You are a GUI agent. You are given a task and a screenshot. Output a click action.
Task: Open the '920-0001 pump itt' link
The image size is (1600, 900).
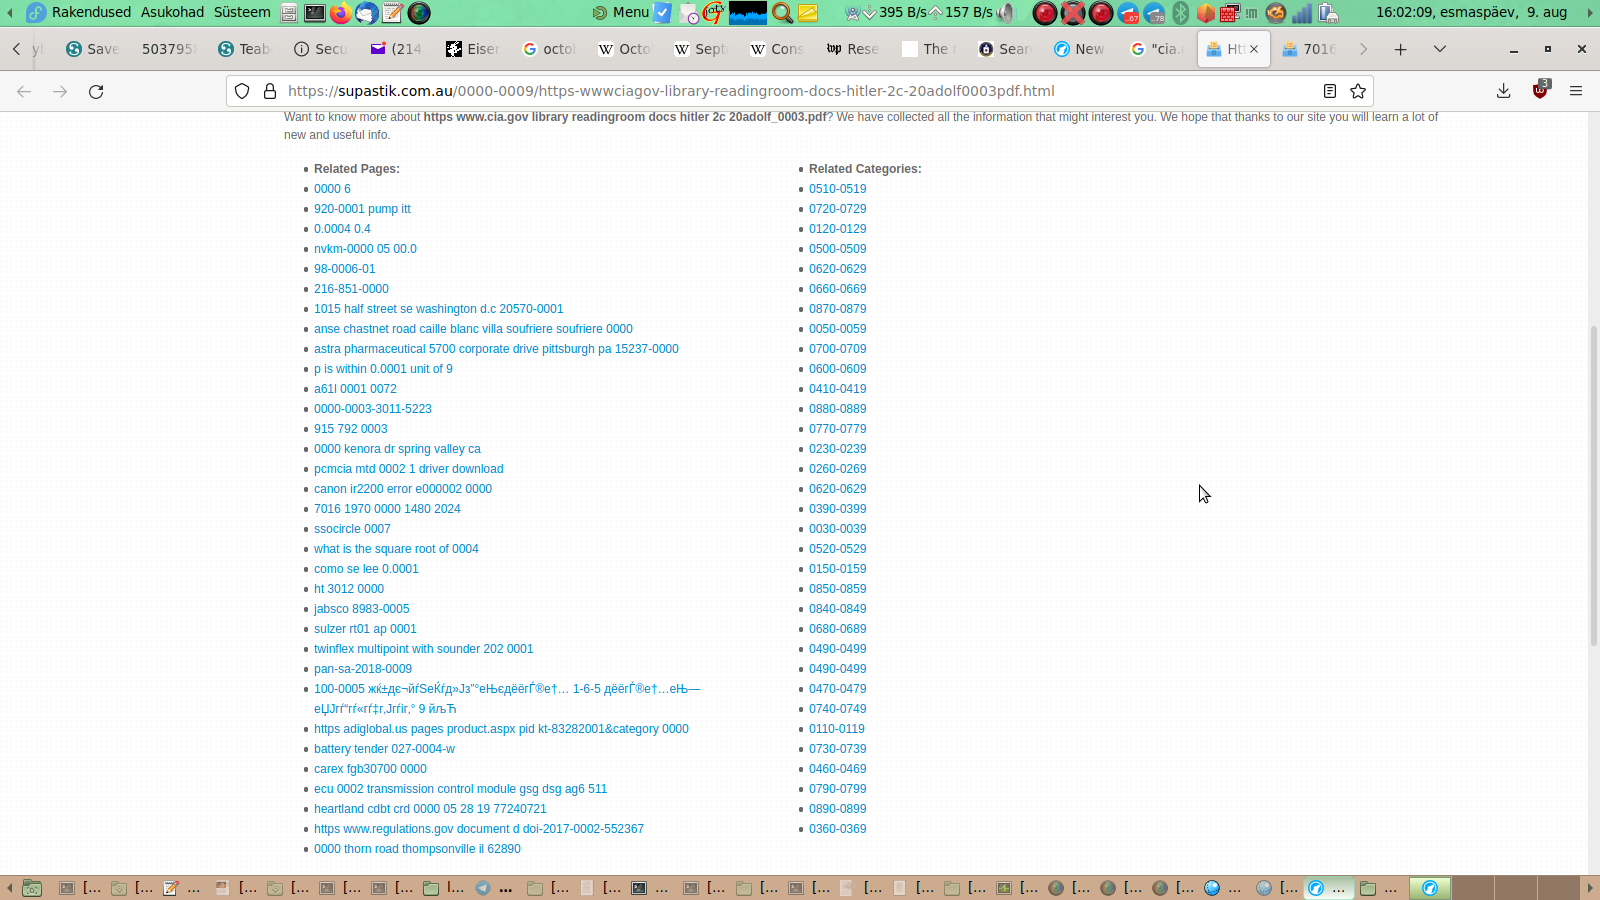point(362,209)
